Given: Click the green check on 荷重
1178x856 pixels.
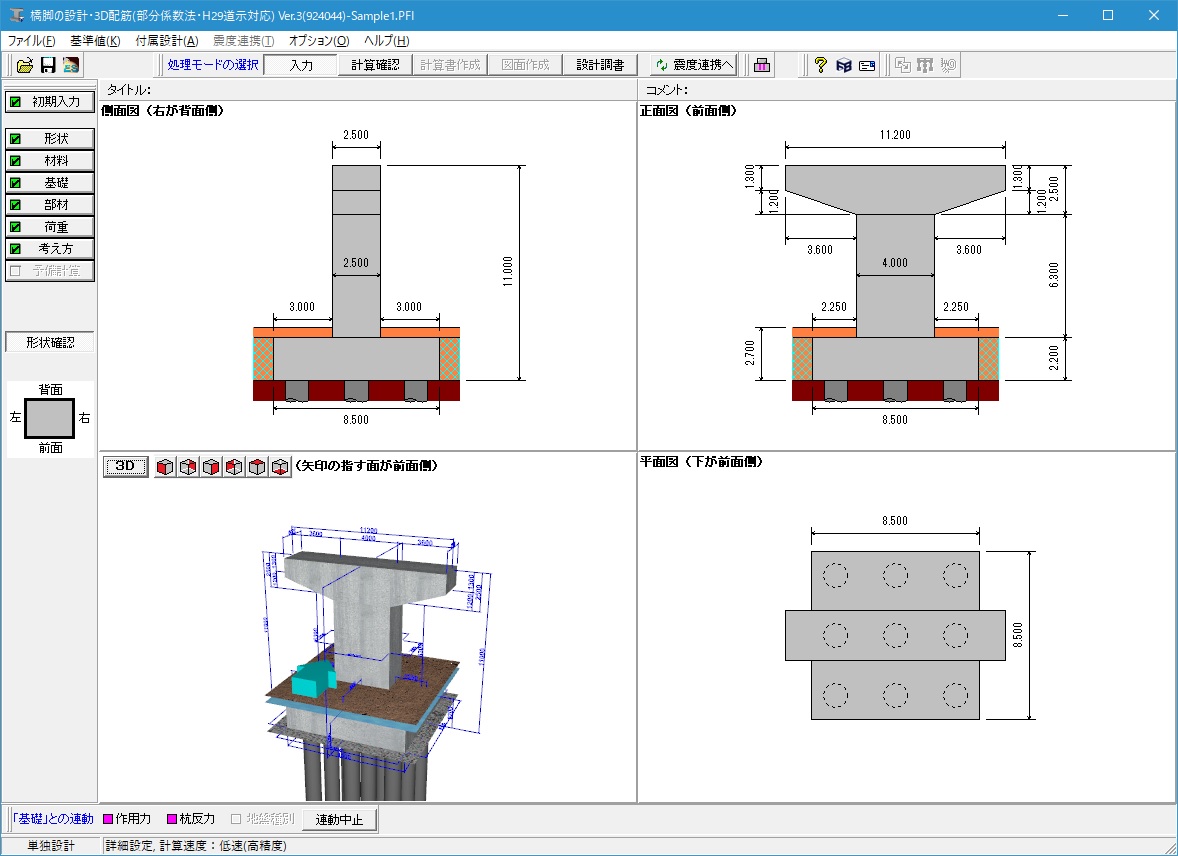Looking at the screenshot, I should 15,227.
